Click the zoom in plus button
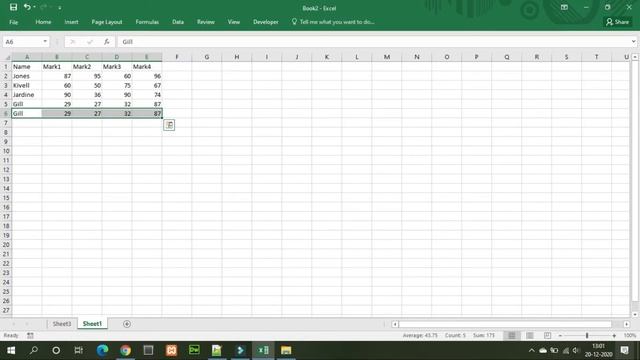Screen dimensions: 640x360 tap(614, 336)
